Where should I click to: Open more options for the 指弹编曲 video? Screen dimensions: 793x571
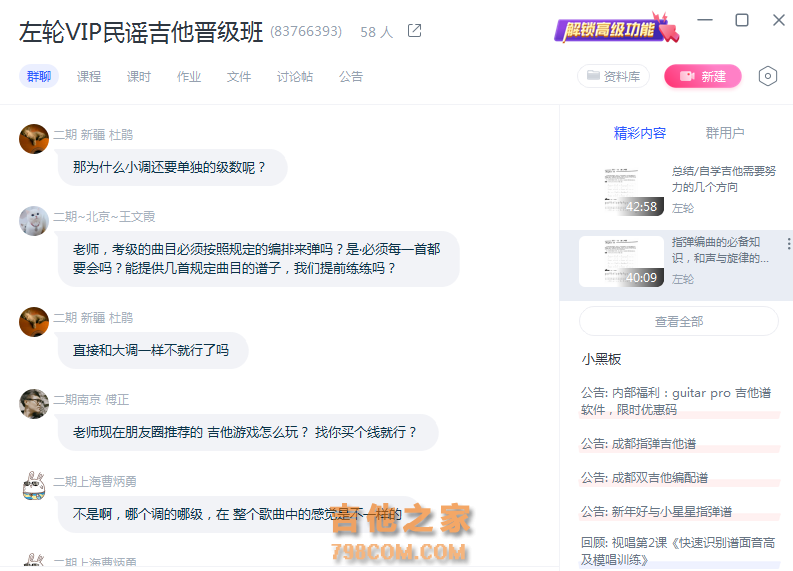tap(788, 243)
